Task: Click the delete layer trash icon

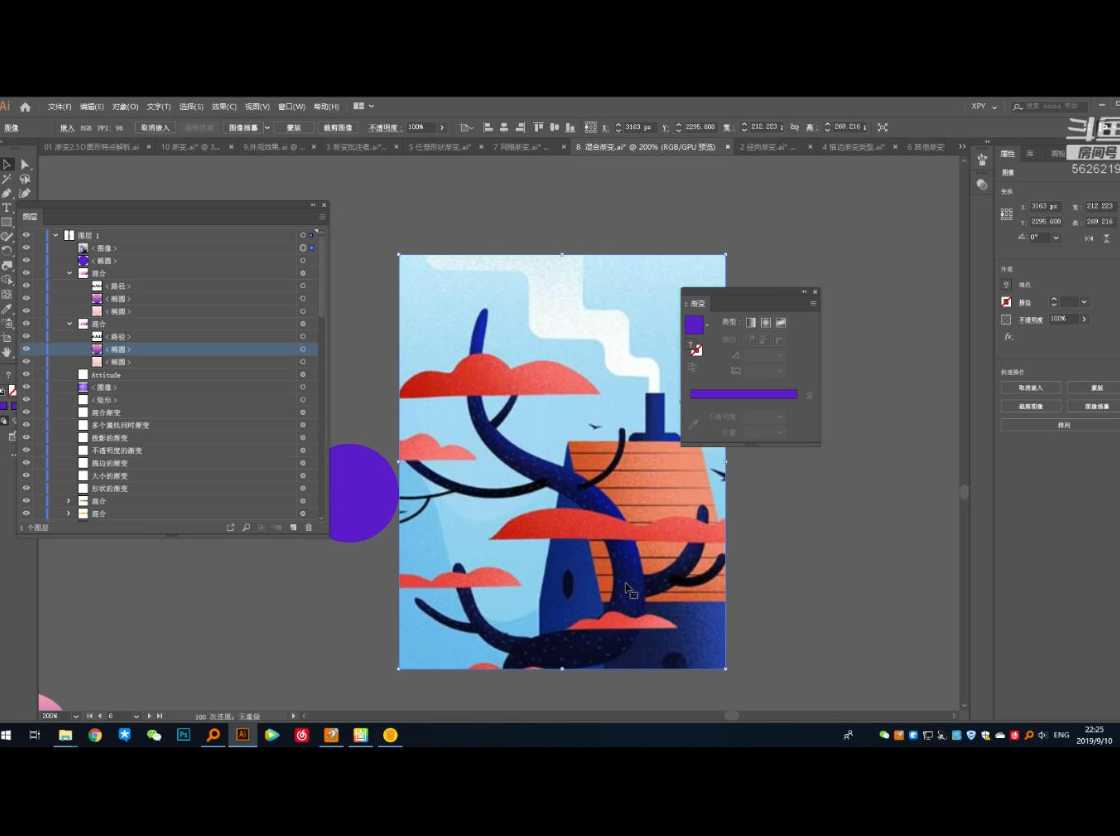Action: tap(309, 527)
